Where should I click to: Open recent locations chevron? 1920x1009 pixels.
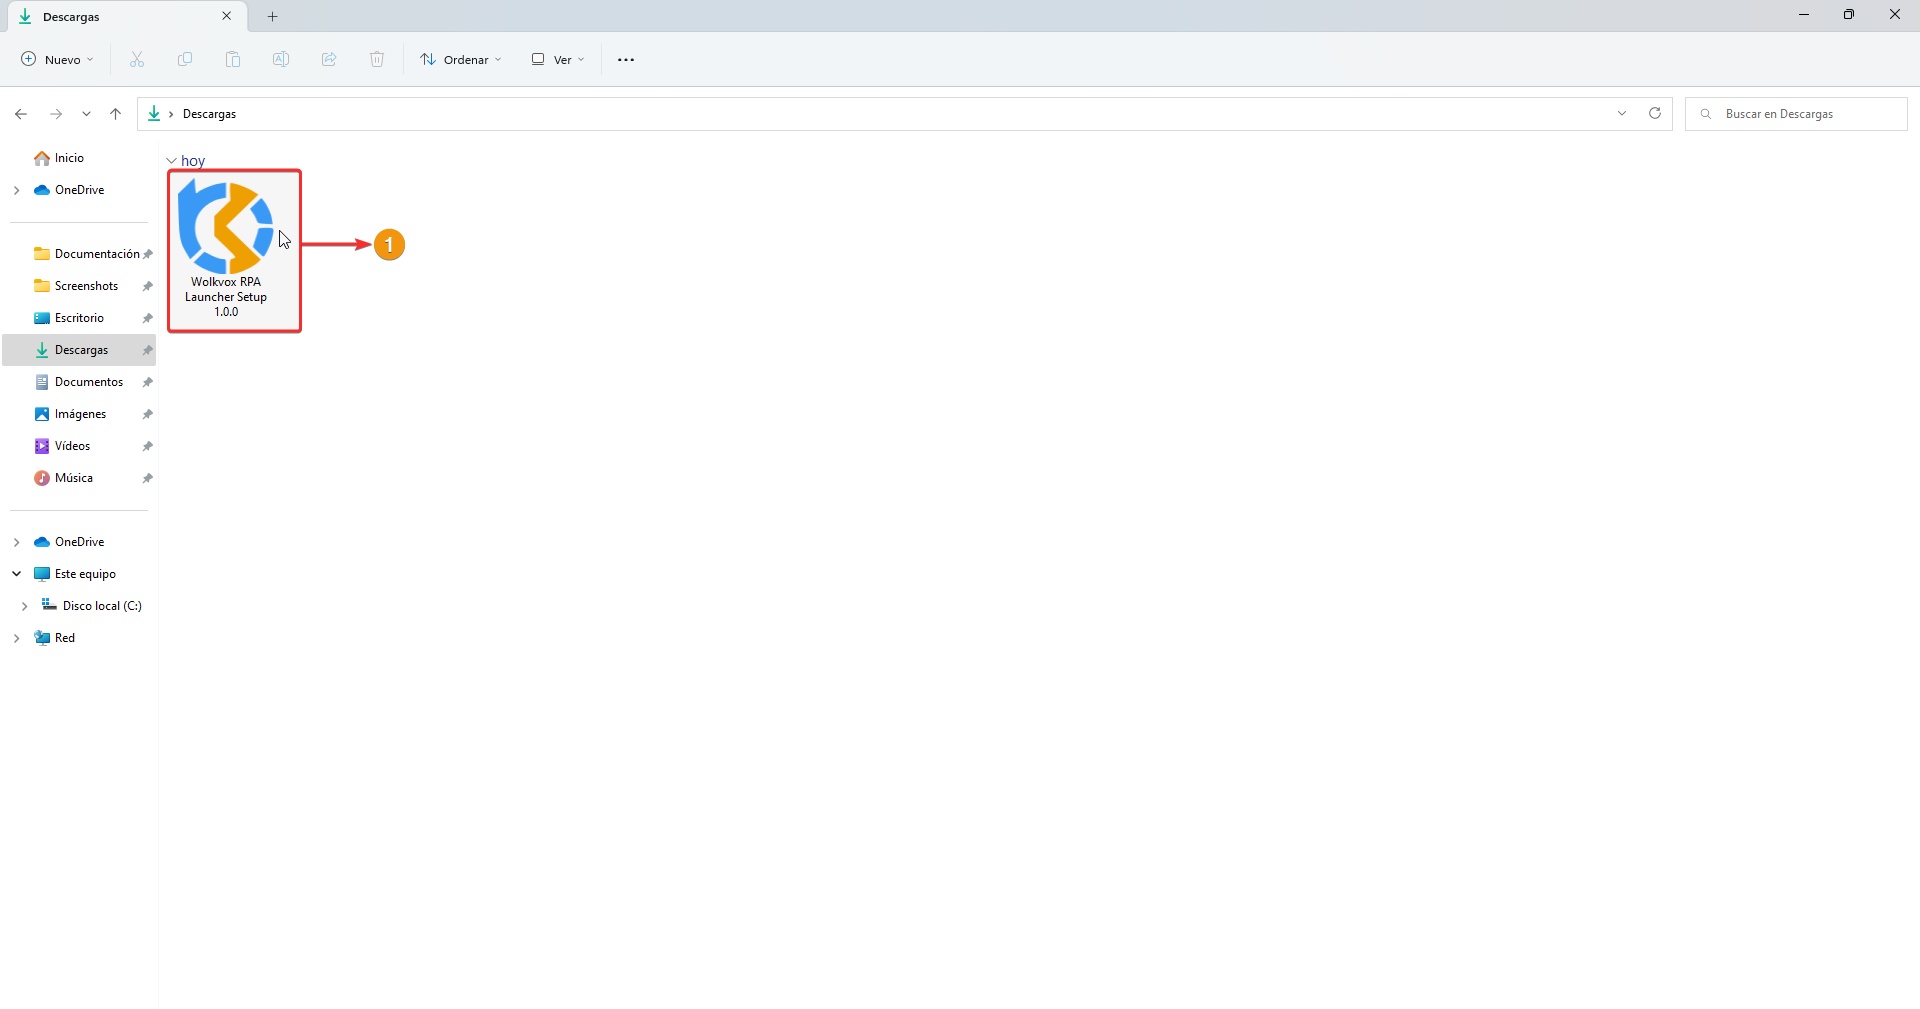(86, 114)
